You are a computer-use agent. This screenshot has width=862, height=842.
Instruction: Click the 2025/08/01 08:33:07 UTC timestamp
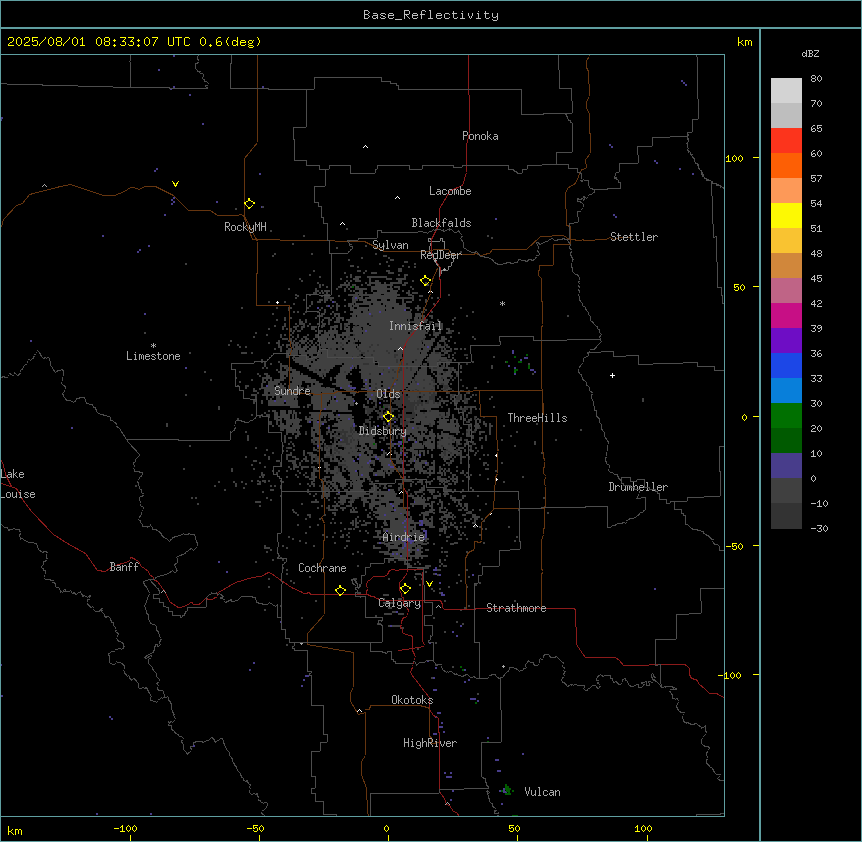[x=99, y=42]
